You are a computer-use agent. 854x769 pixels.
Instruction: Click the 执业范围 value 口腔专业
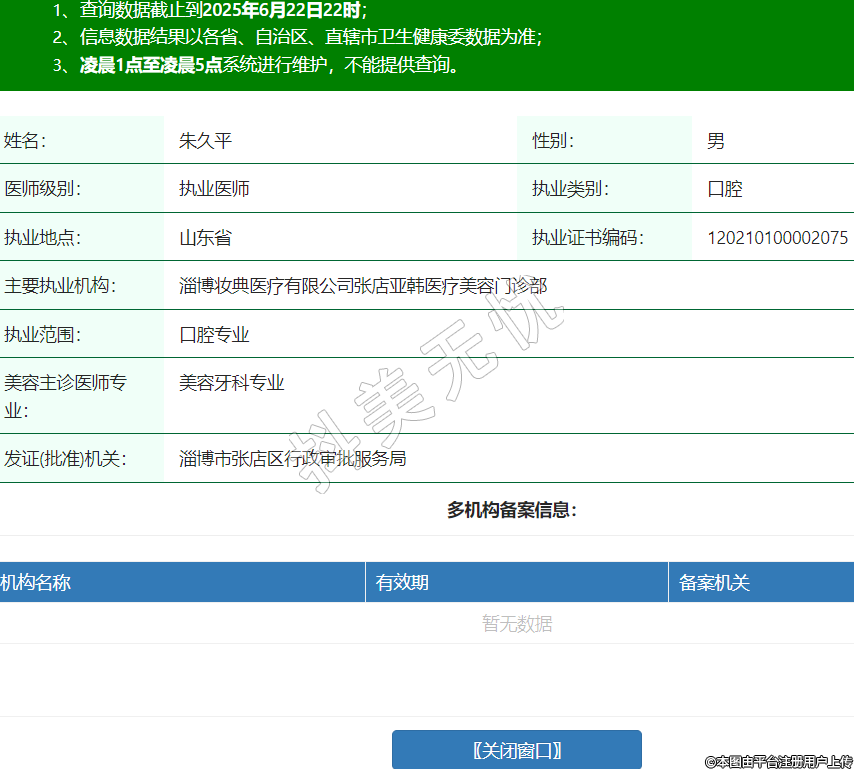tap(214, 335)
